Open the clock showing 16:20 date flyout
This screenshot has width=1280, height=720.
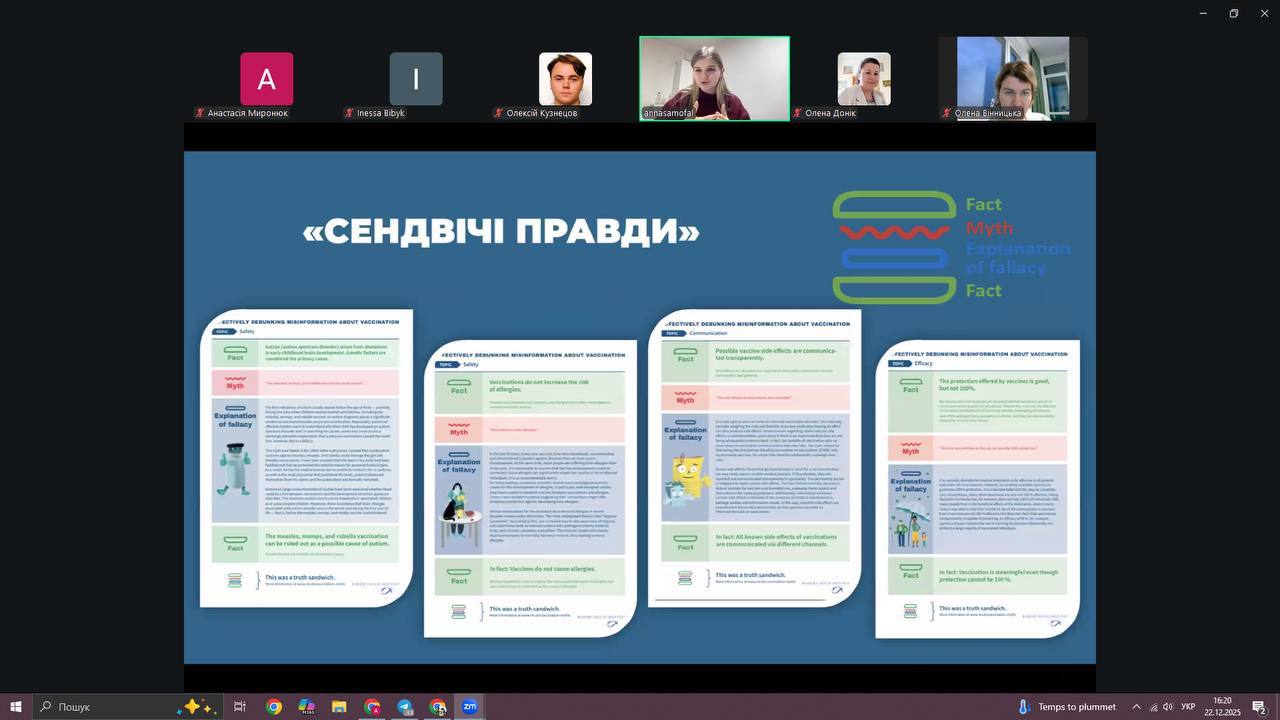pos(1222,707)
